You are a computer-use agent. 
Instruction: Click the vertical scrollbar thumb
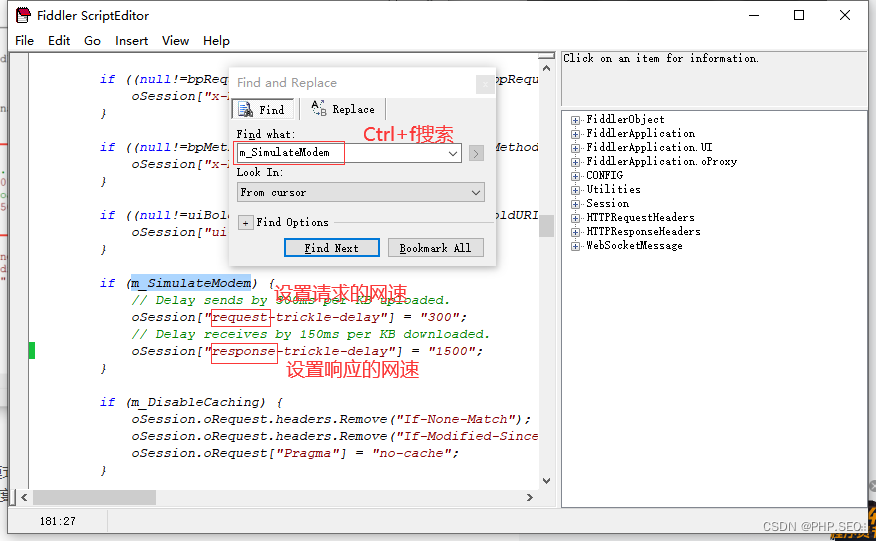tap(546, 226)
